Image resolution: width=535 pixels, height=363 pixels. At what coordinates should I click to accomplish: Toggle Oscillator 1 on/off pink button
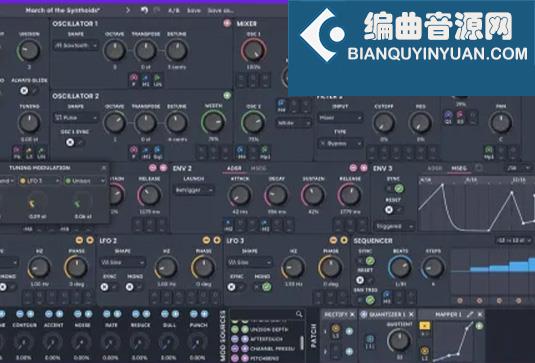tap(227, 23)
